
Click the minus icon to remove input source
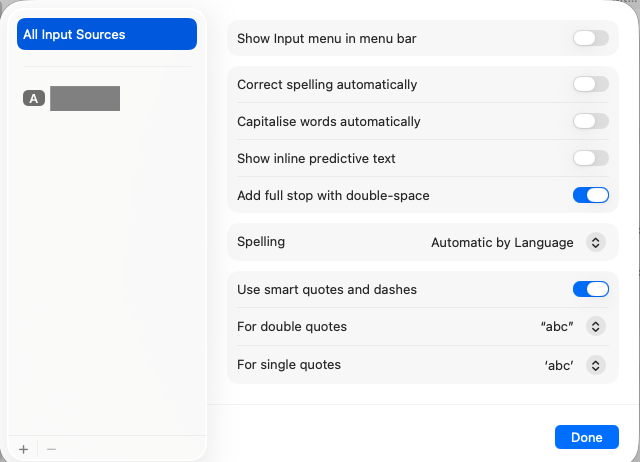pos(51,449)
